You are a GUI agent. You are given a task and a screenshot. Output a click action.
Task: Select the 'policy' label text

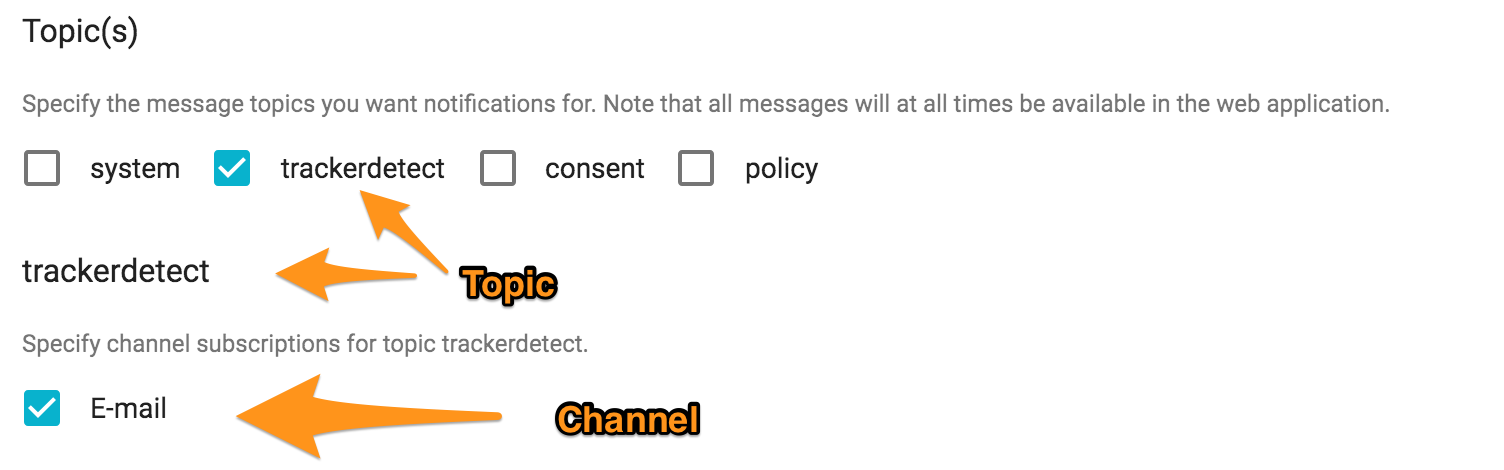(x=781, y=170)
